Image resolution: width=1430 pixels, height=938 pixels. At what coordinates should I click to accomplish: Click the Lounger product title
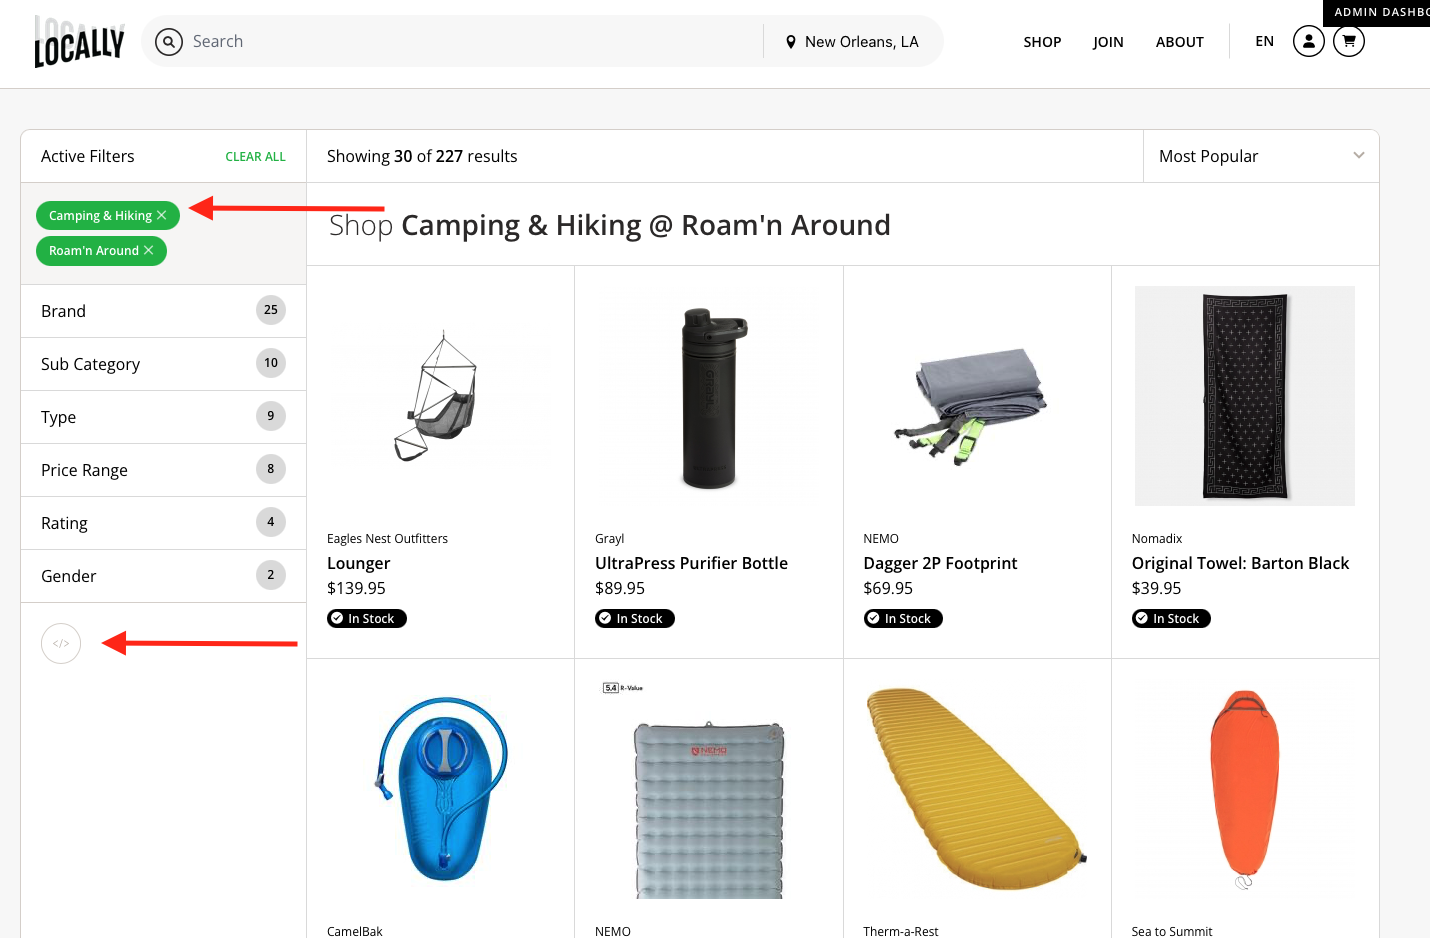[358, 563]
